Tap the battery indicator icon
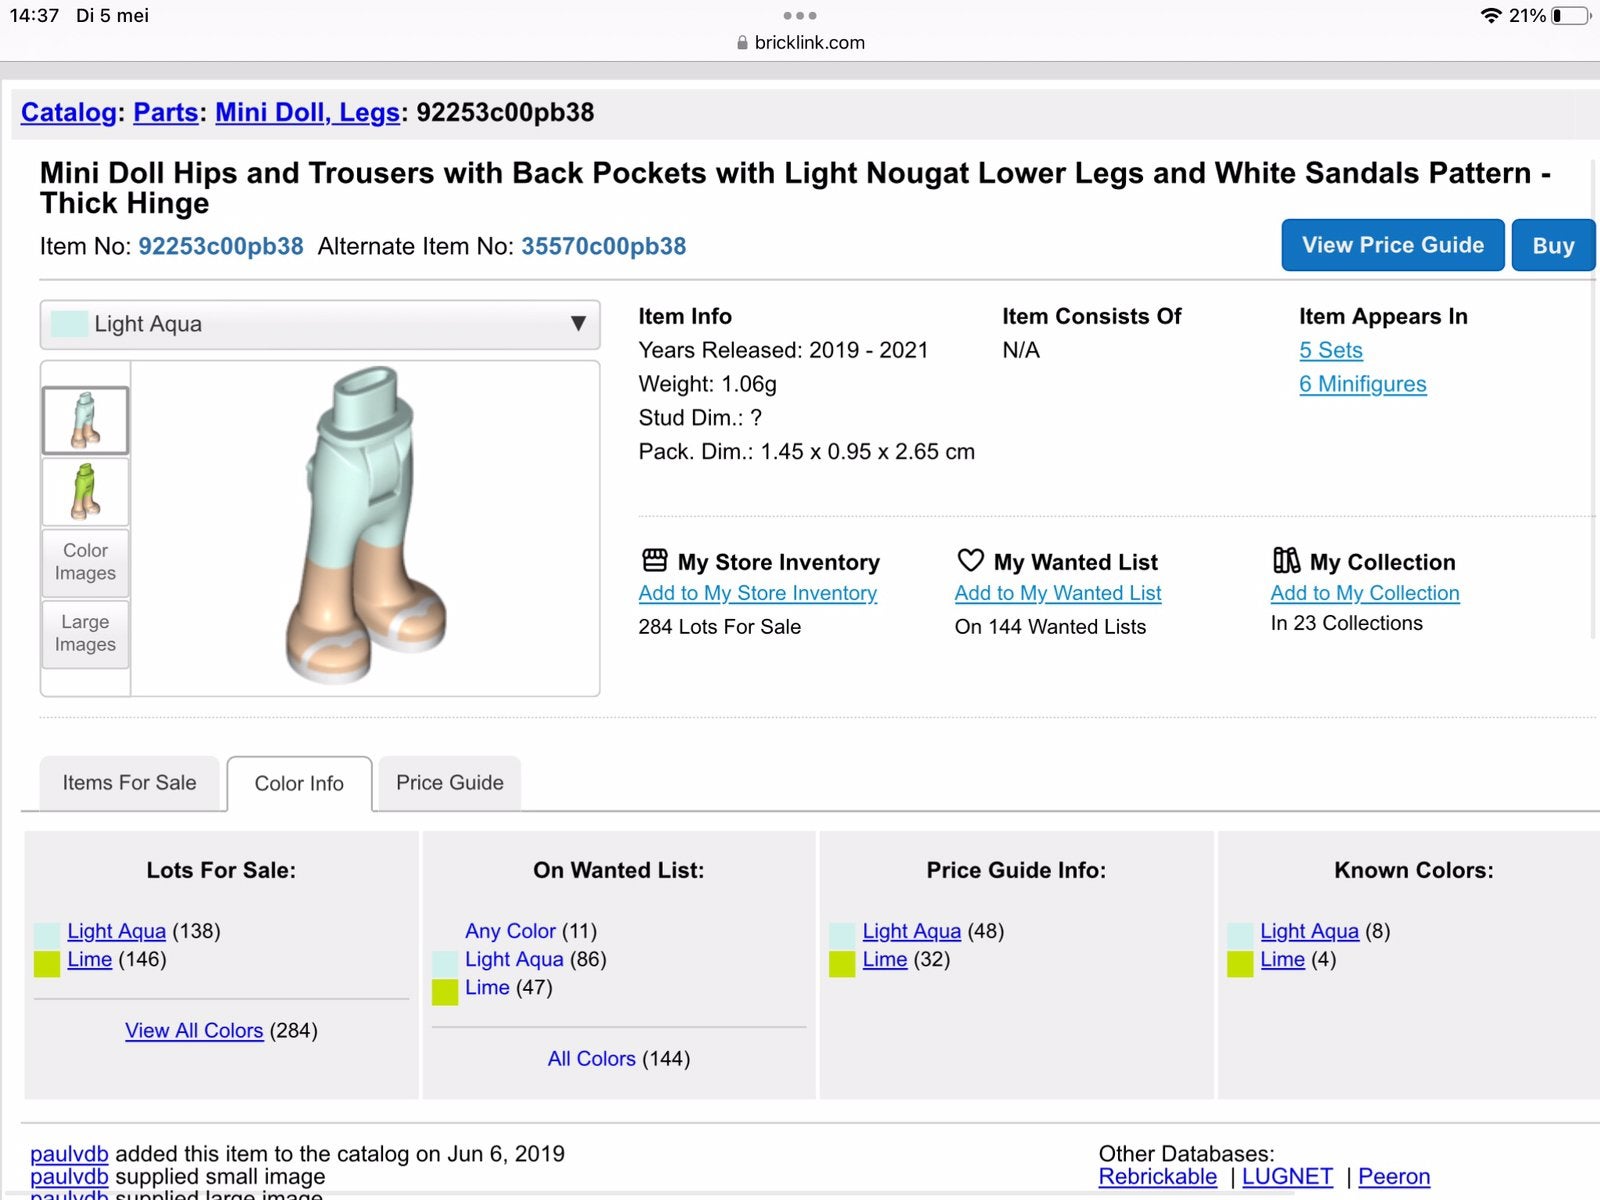 click(x=1570, y=15)
